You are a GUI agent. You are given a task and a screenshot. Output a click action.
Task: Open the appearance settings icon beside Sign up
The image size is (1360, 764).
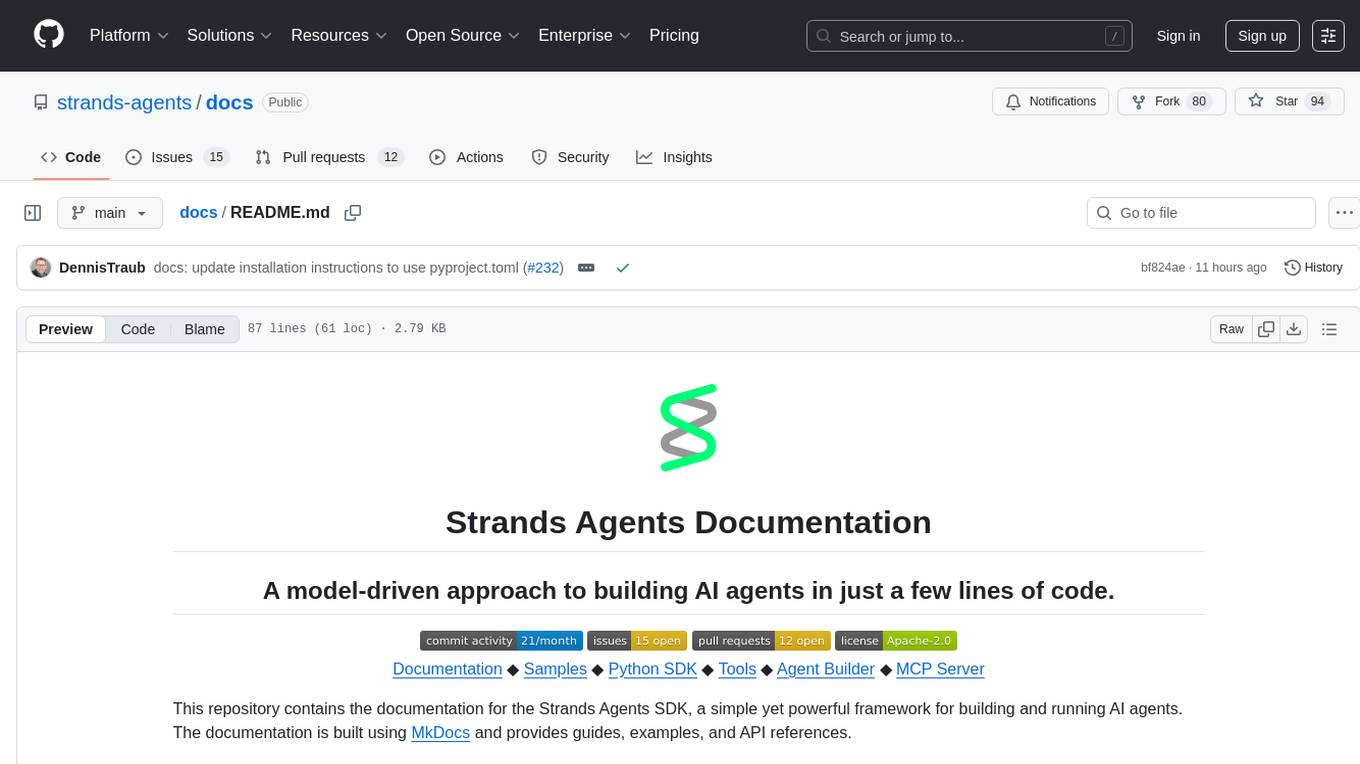(1328, 36)
